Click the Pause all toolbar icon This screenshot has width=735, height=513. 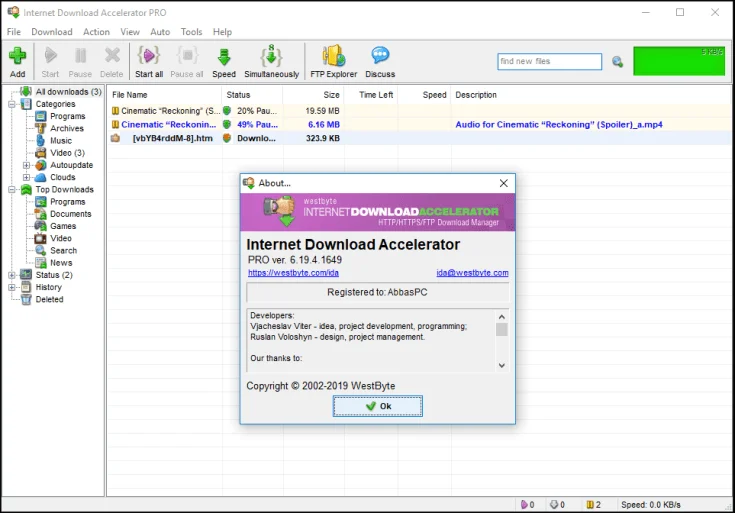click(187, 61)
